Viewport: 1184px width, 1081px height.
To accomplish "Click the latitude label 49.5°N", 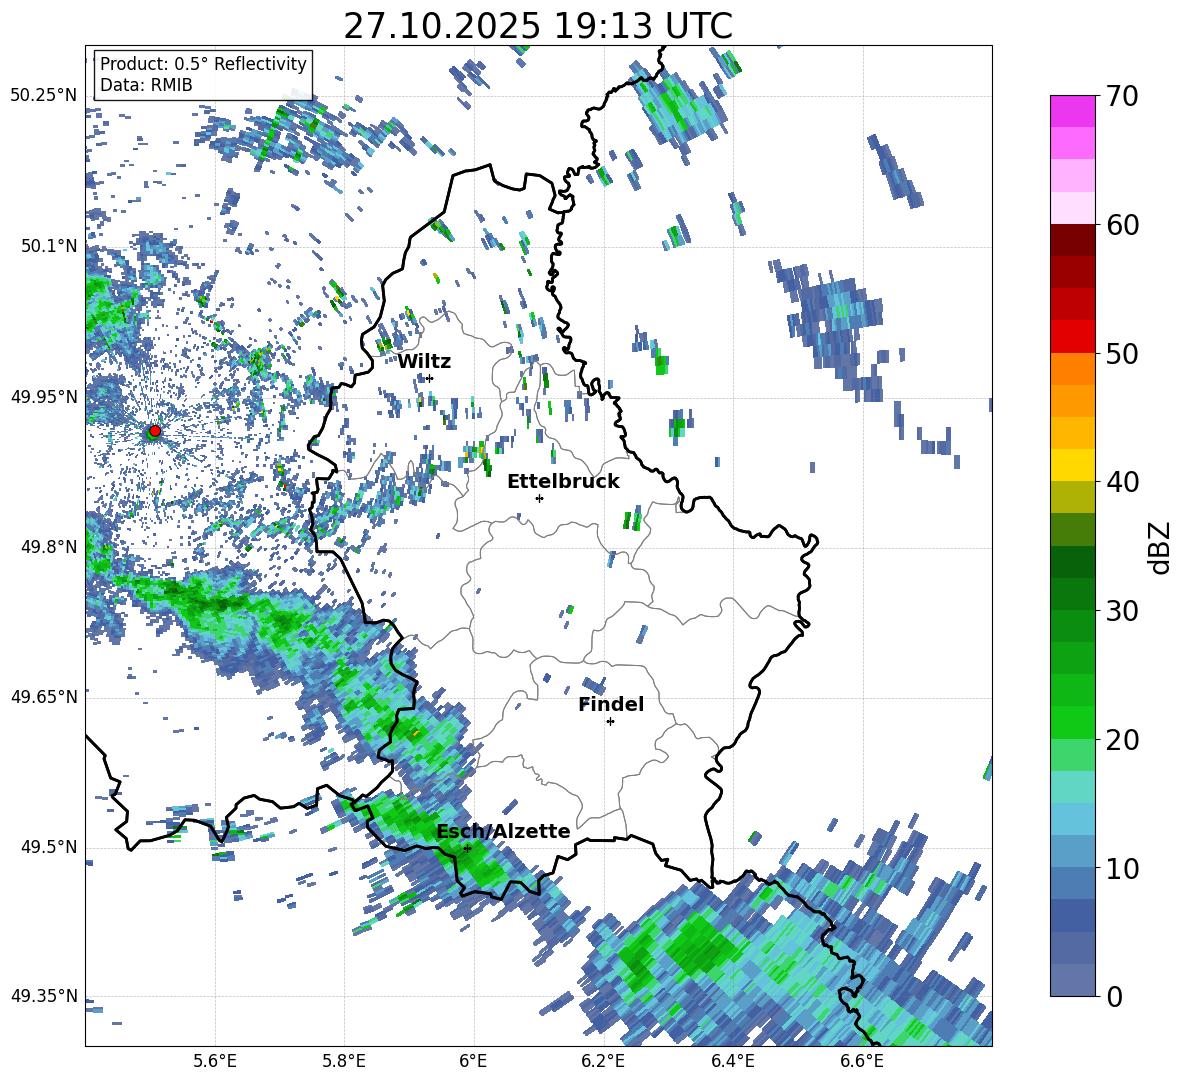I will 49,846.
